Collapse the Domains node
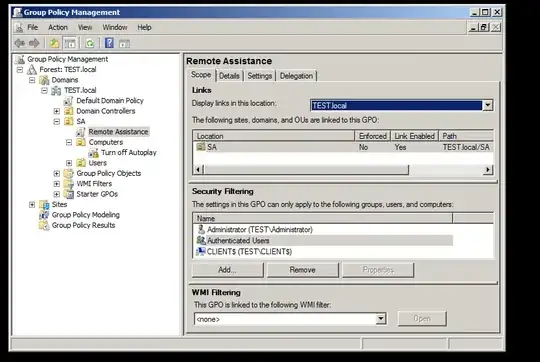Image resolution: width=540 pixels, height=362 pixels. point(32,80)
